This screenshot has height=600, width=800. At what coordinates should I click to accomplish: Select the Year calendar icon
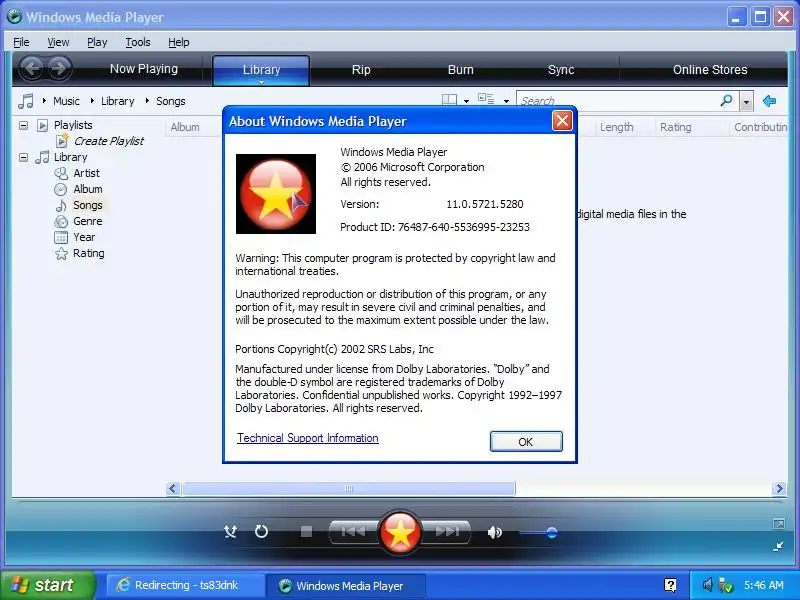tap(61, 237)
